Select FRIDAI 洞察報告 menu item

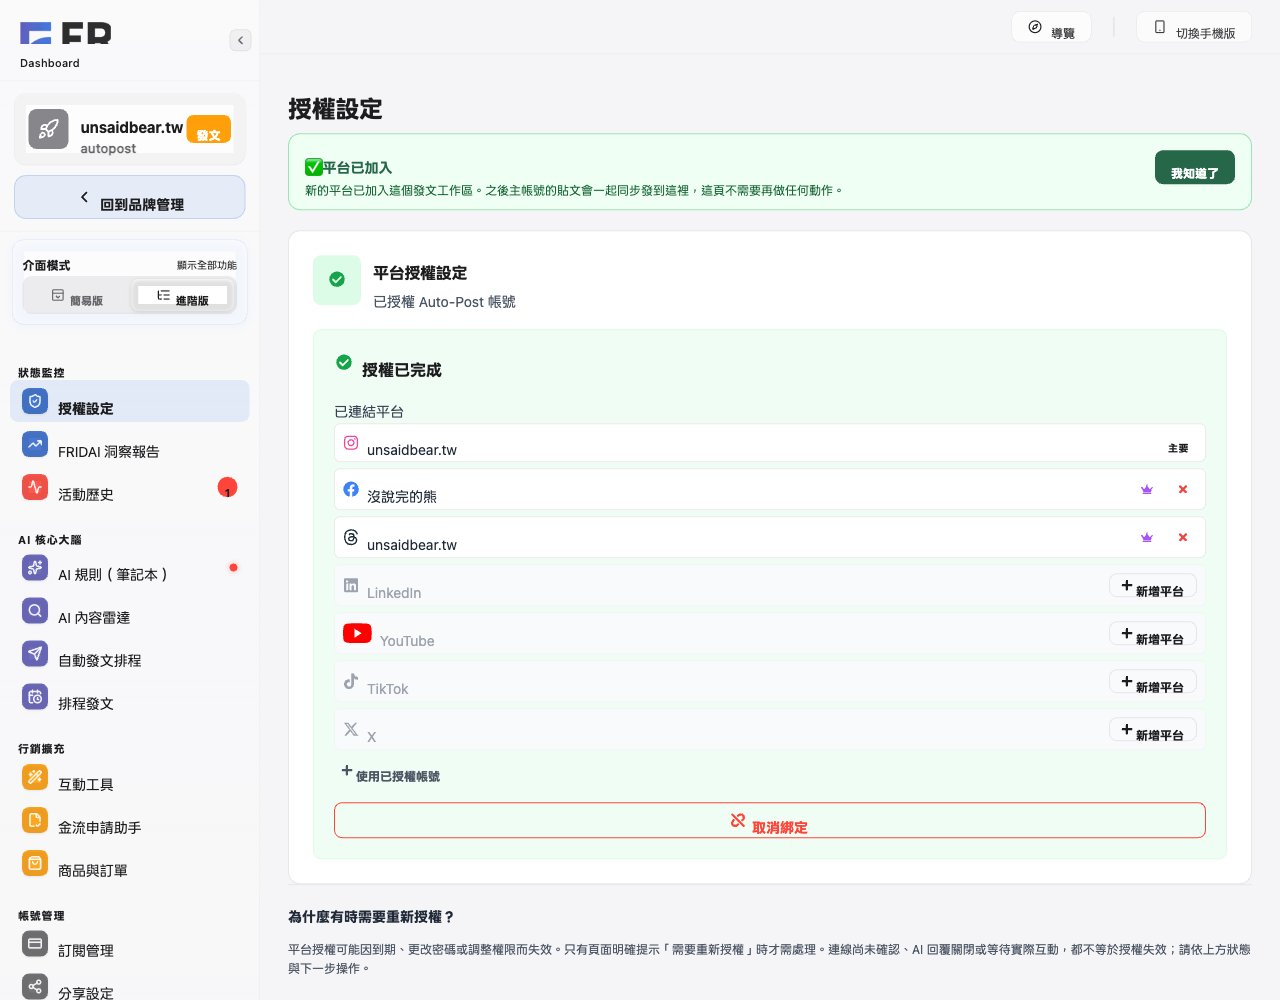130,444
